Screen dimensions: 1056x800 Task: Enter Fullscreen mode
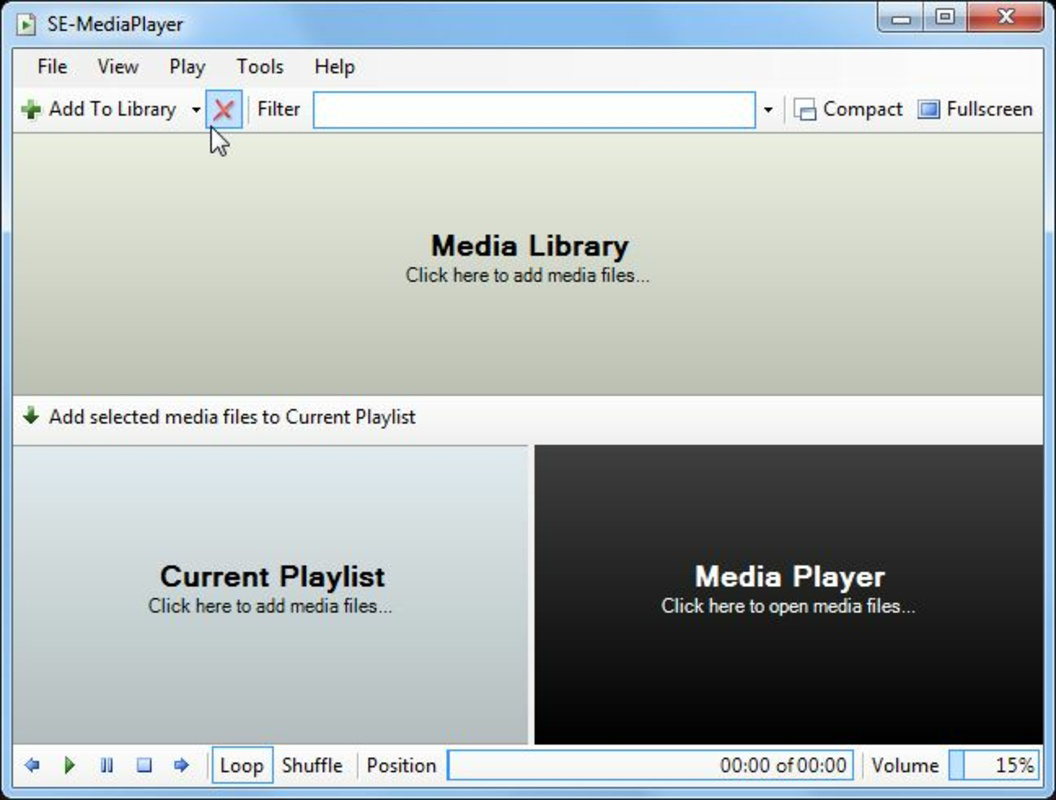pos(974,108)
